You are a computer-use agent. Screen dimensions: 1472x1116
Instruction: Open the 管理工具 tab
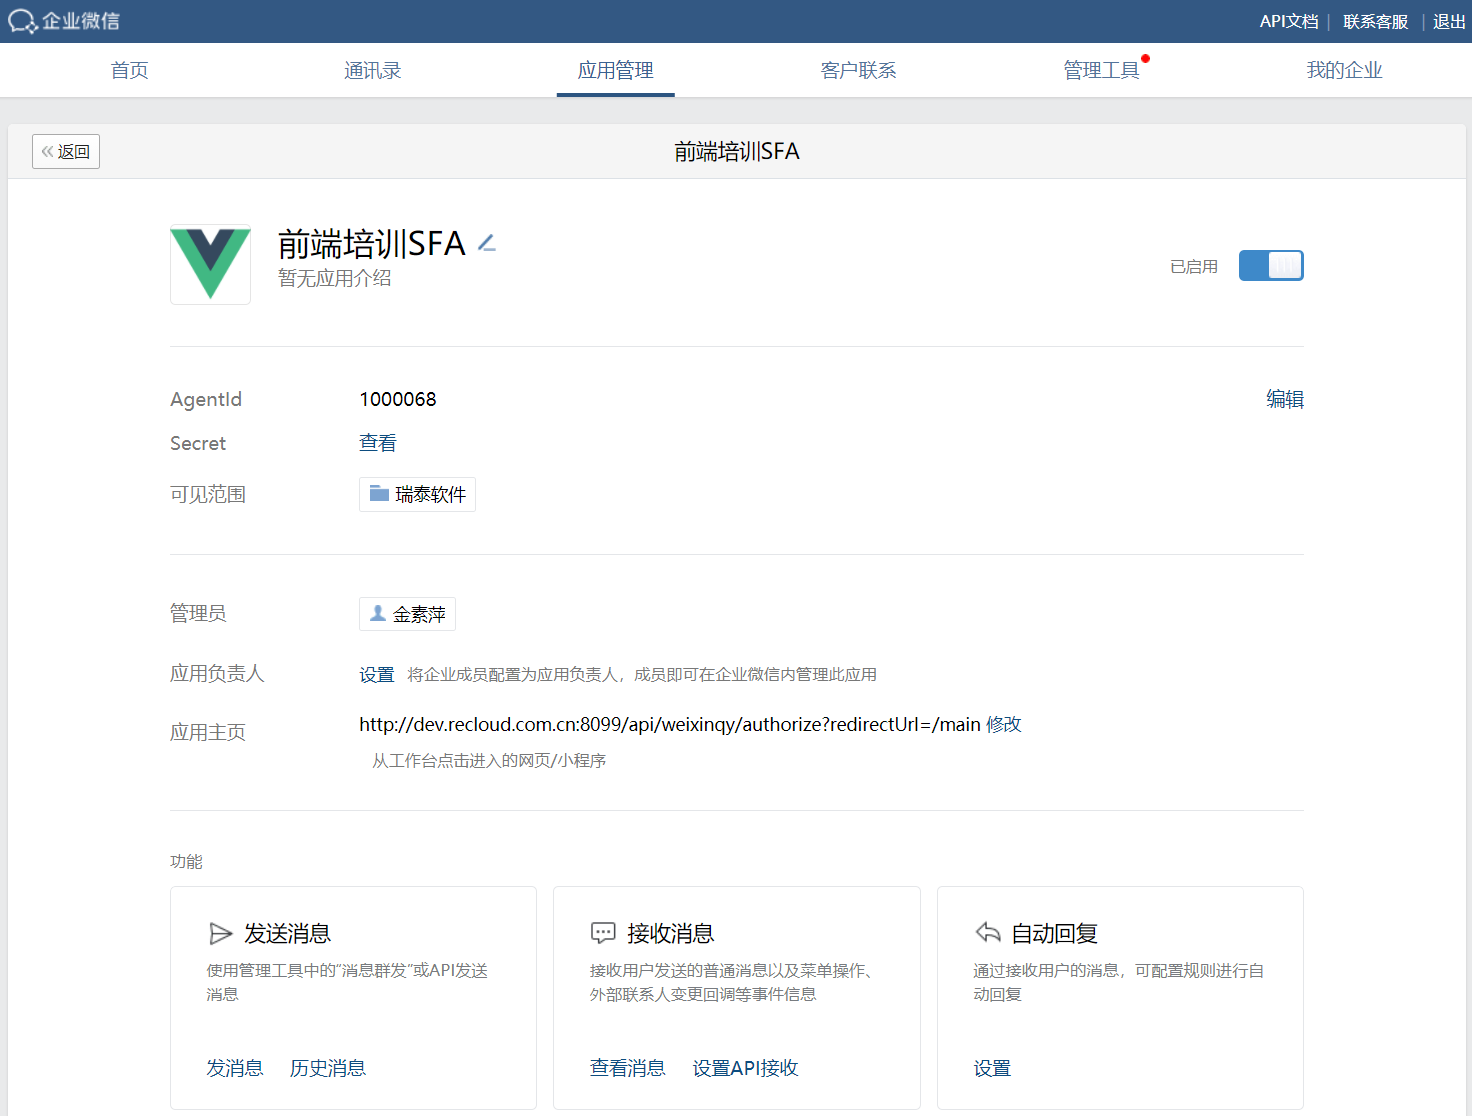[1102, 70]
